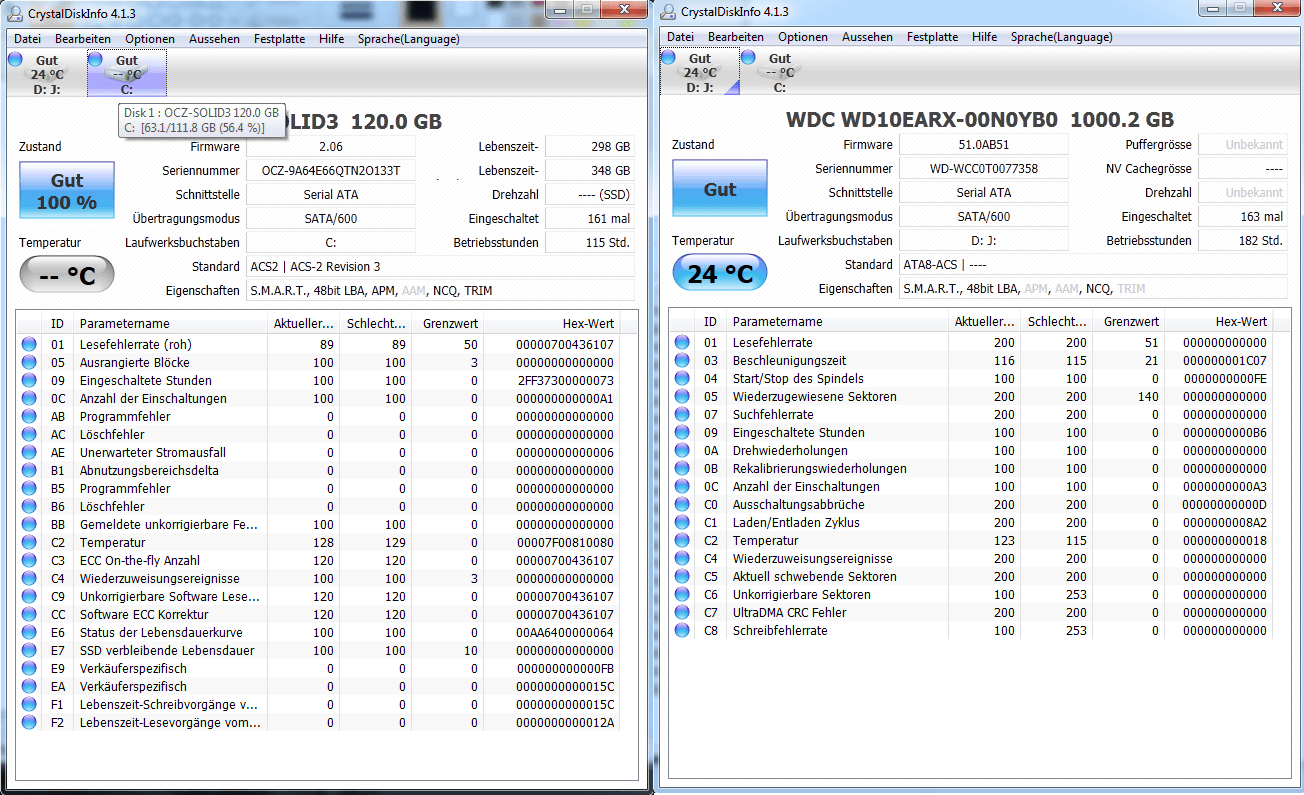
Task: Select Wiederzugewiesene Sektoren row in right list
Action: coord(972,397)
